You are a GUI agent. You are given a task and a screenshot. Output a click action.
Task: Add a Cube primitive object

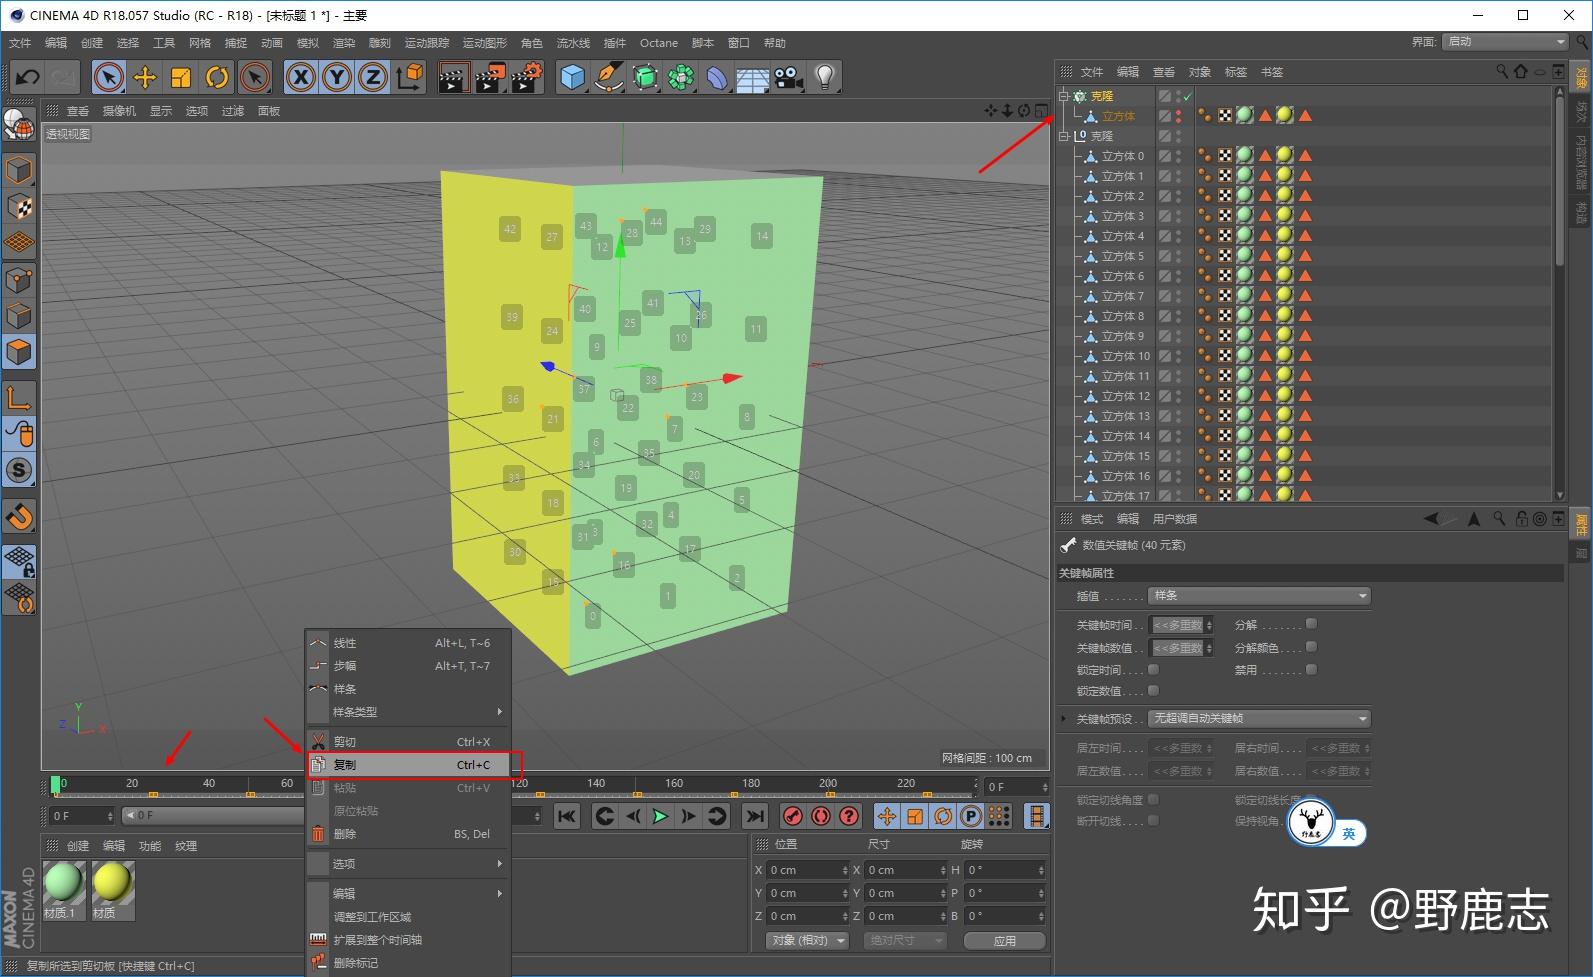click(572, 77)
